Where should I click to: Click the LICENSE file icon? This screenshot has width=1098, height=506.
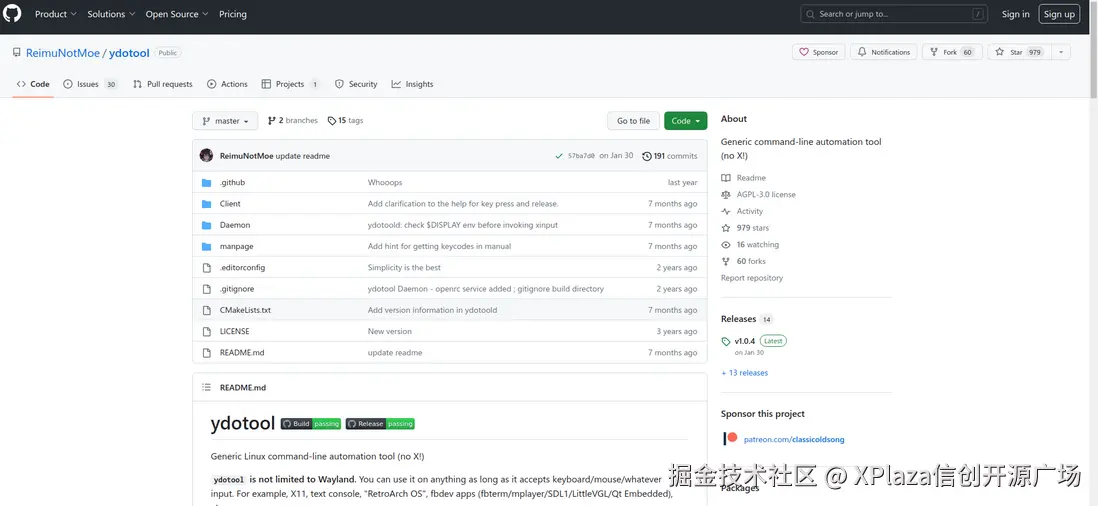[x=207, y=332]
